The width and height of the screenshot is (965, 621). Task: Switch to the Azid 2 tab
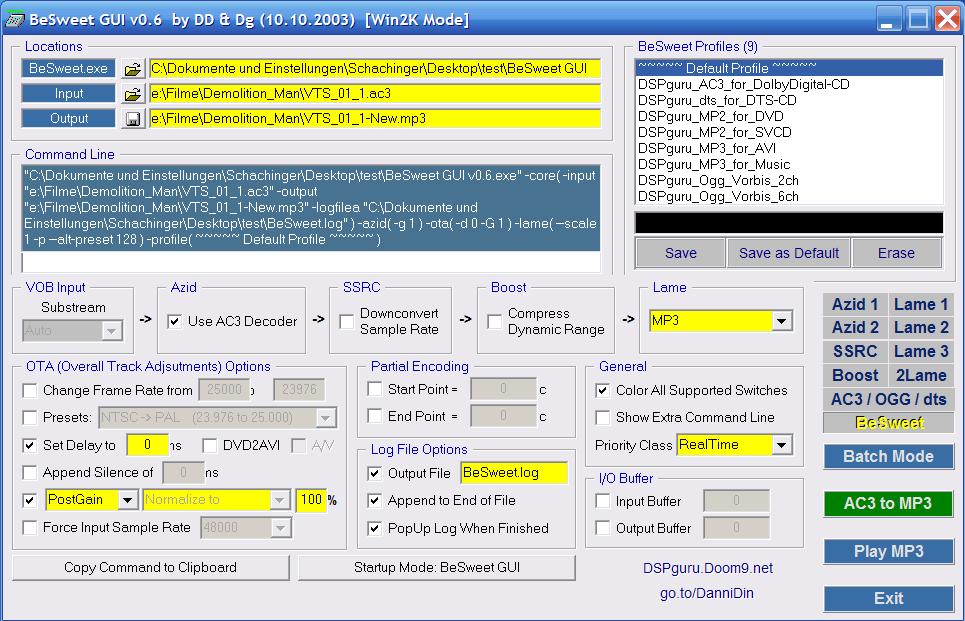(x=855, y=327)
